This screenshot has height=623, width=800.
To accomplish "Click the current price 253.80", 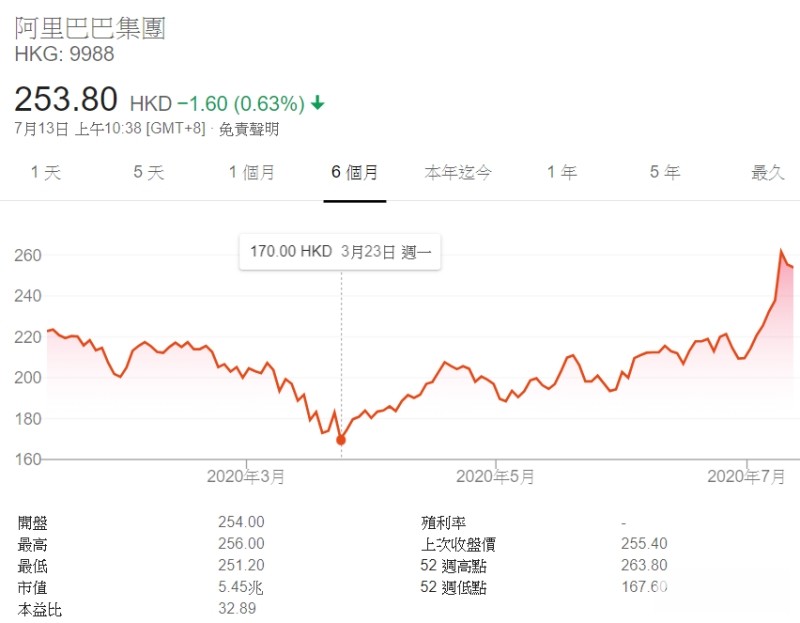I will tap(66, 99).
